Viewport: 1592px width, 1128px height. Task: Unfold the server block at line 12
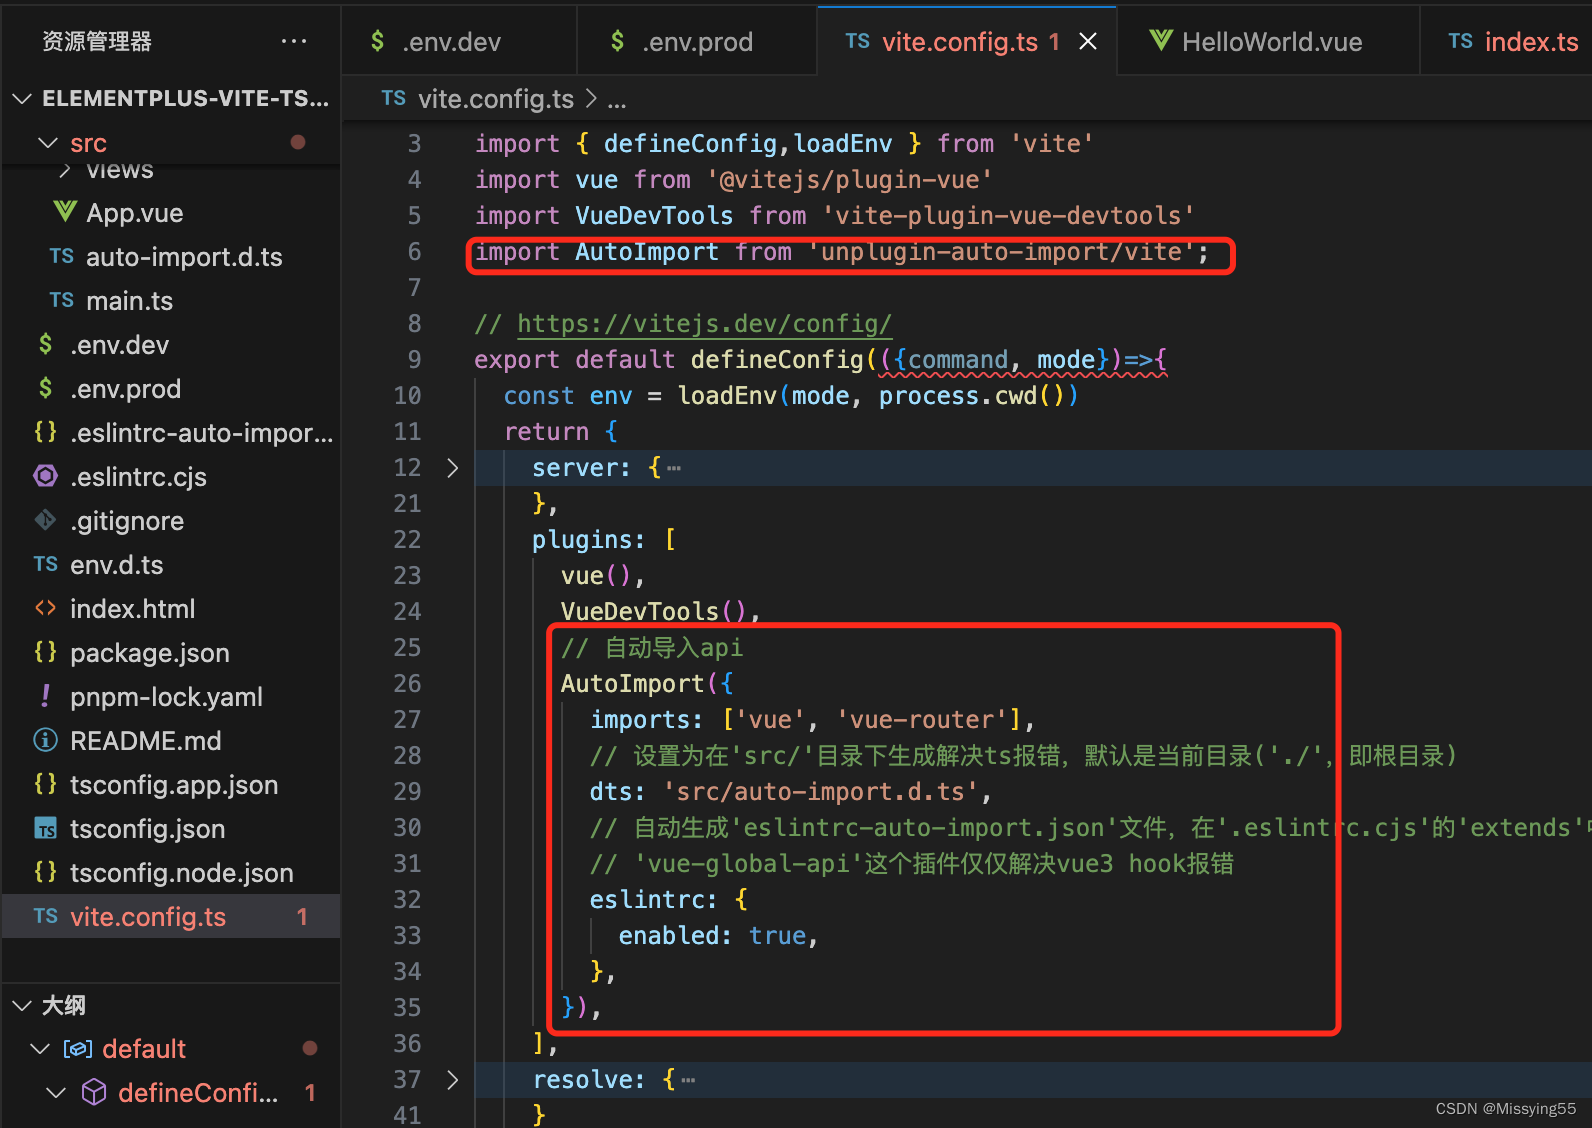coord(453,468)
